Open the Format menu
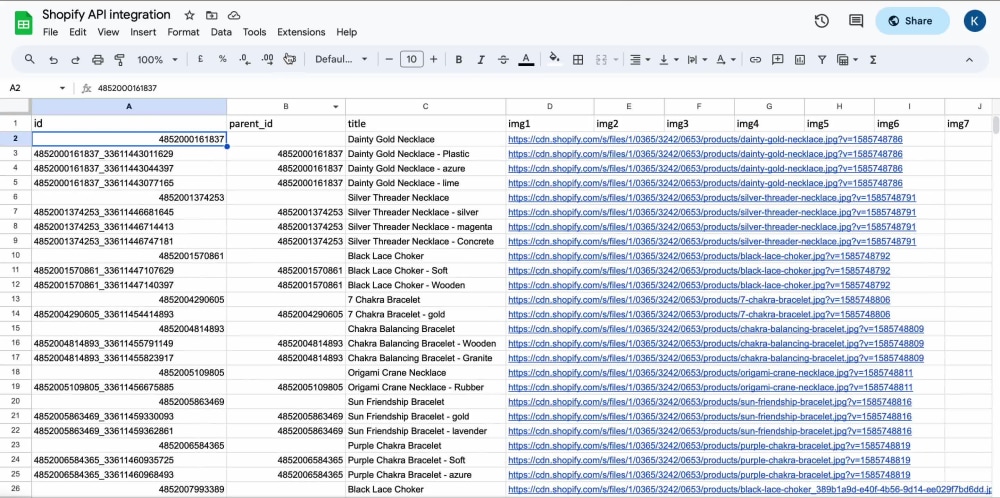Image resolution: width=1000 pixels, height=498 pixels. tap(184, 32)
